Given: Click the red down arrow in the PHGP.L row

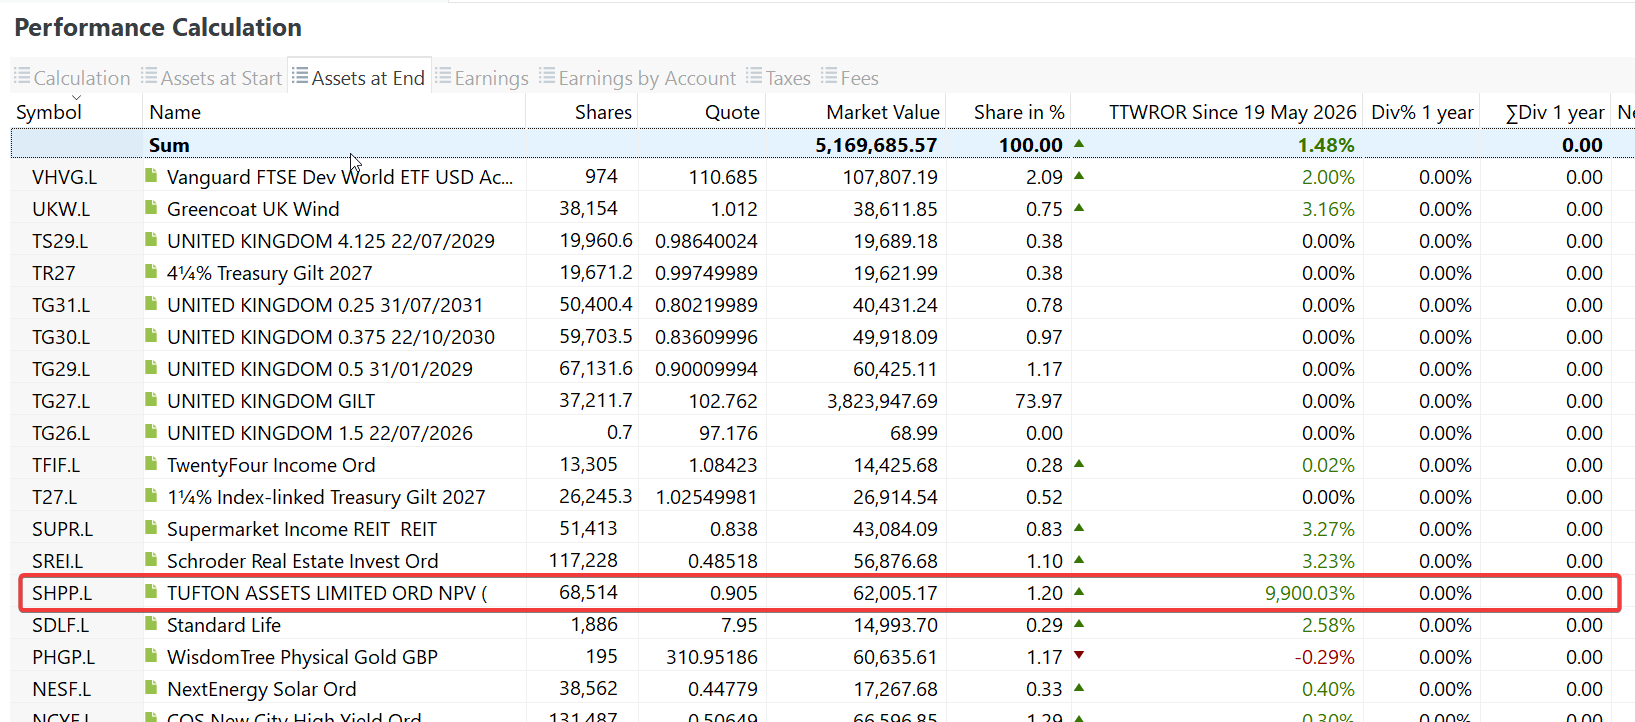Looking at the screenshot, I should pyautogui.click(x=1079, y=656).
